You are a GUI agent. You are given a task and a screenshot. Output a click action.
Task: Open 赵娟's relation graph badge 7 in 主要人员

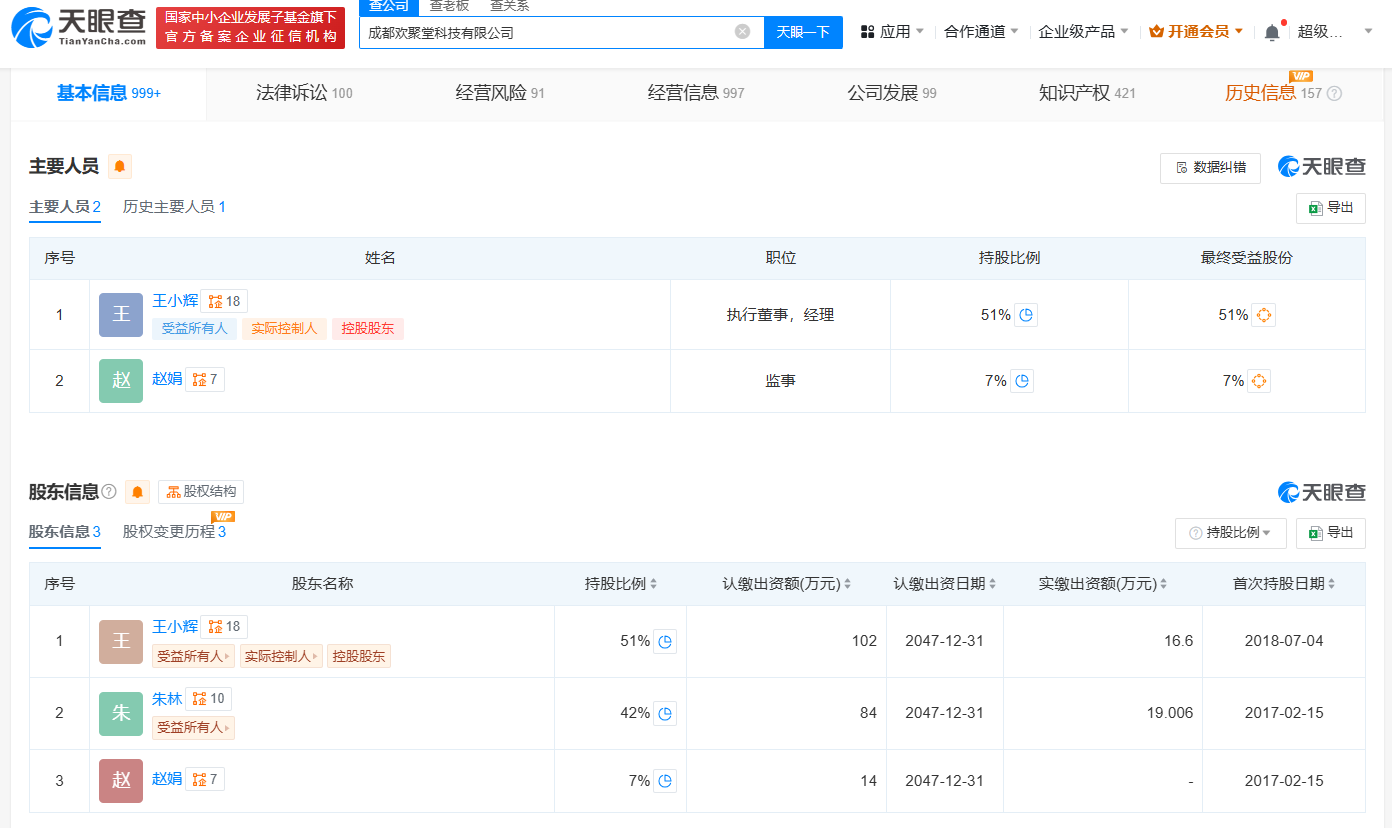(205, 379)
